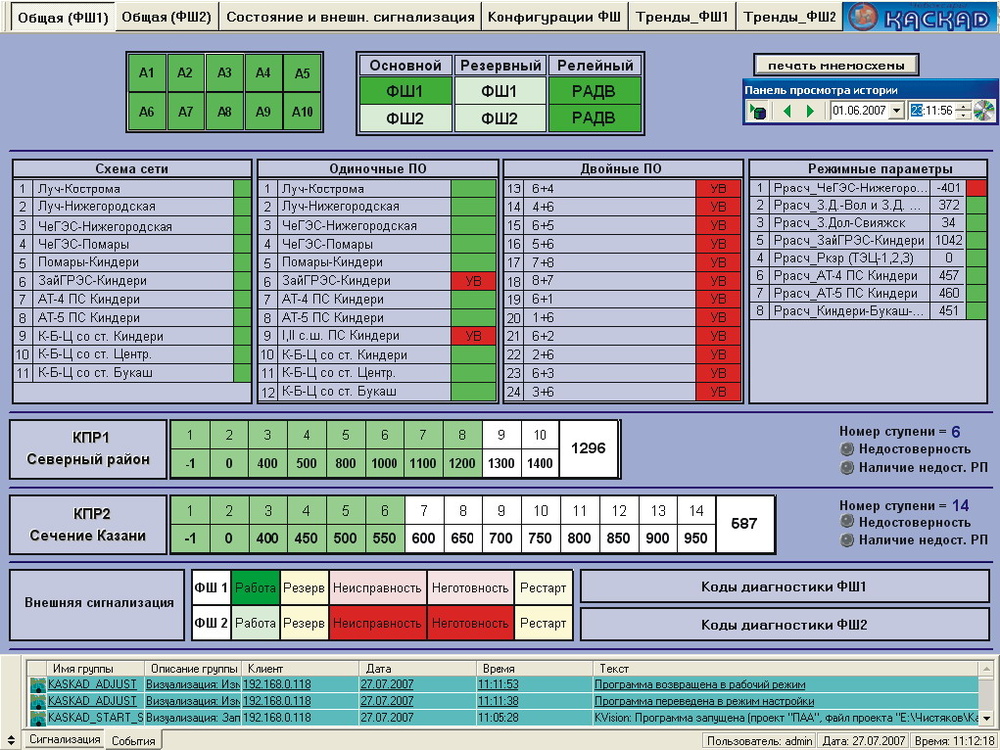Open the history date dropdown

(895, 111)
